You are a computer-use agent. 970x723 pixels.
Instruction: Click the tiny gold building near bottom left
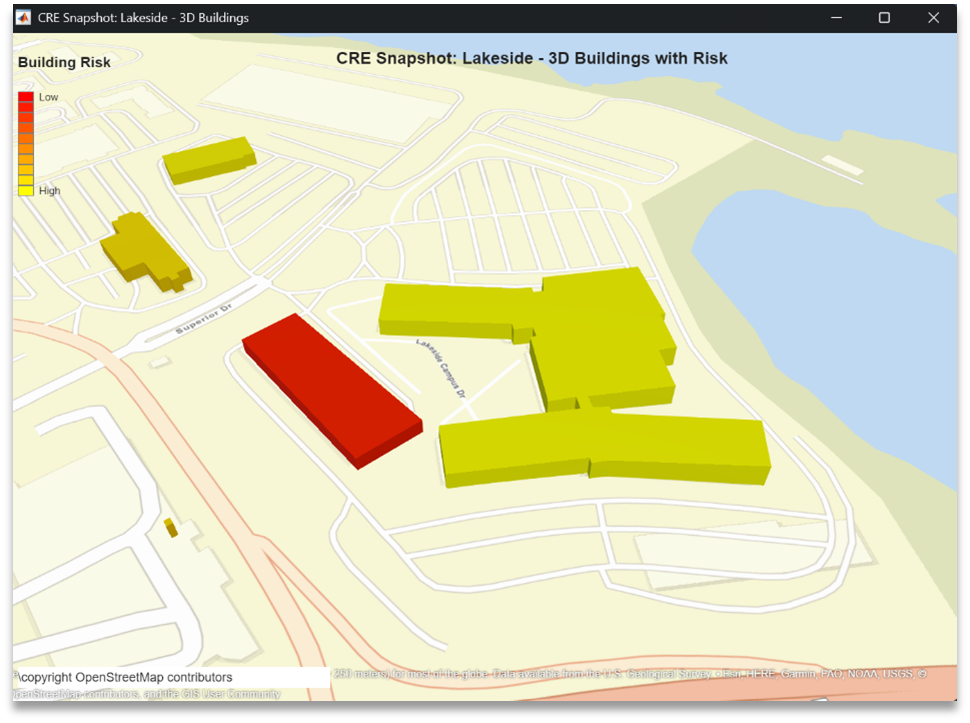point(170,527)
